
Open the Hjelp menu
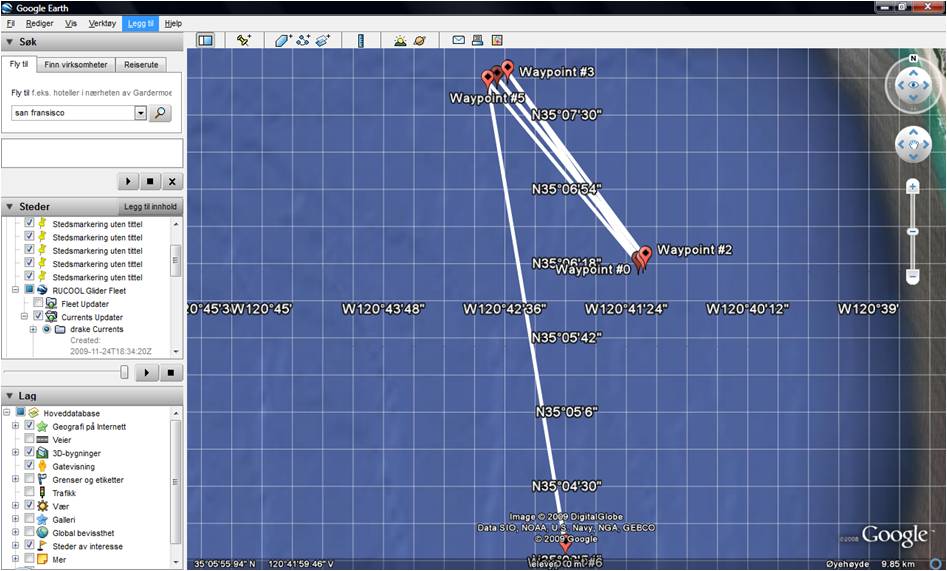pos(173,24)
